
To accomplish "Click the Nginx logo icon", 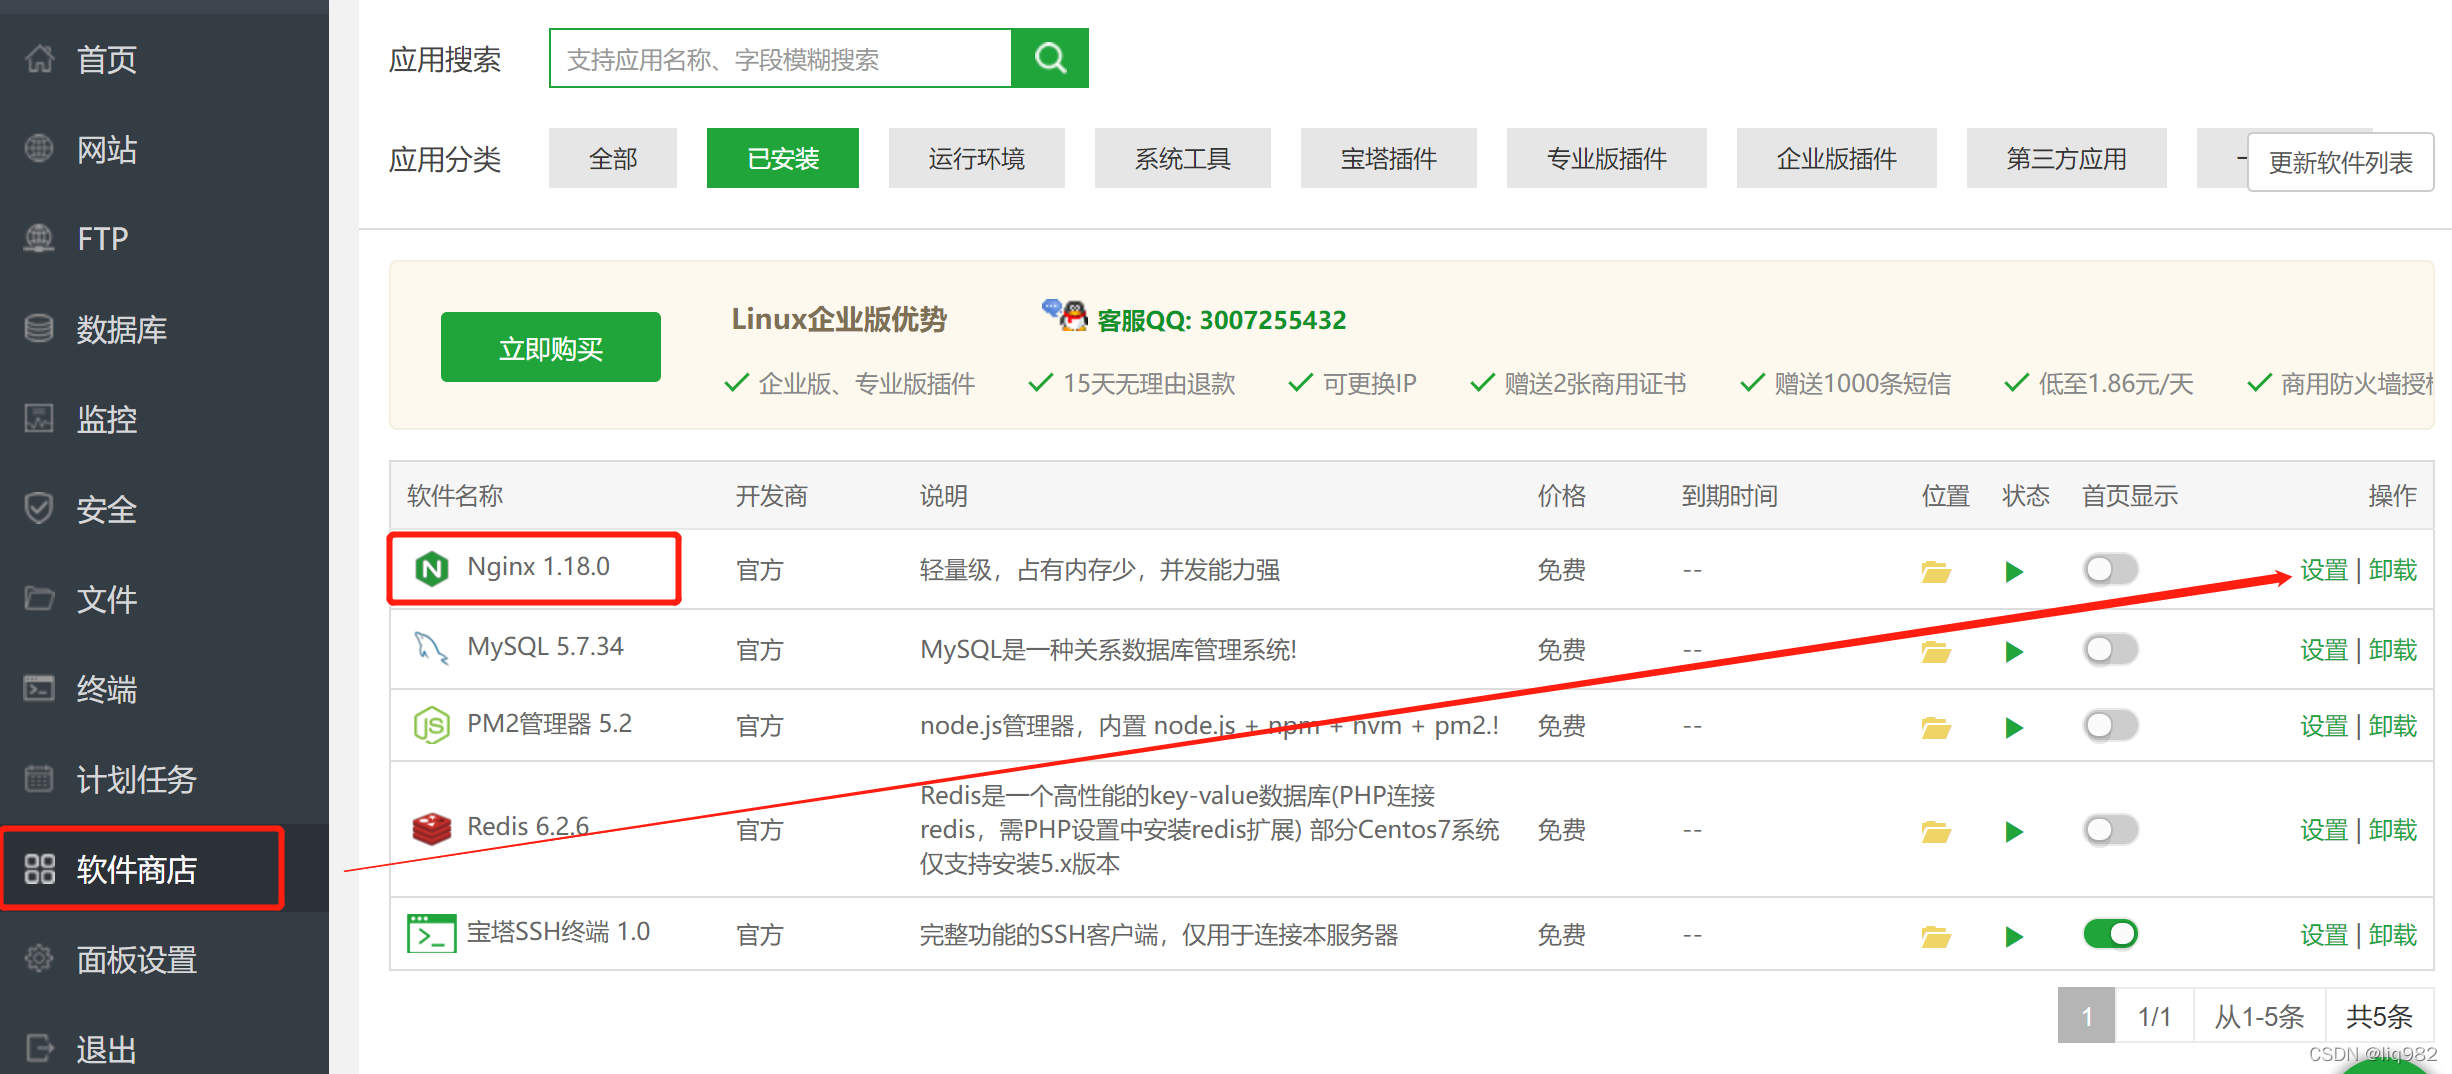I will [432, 569].
